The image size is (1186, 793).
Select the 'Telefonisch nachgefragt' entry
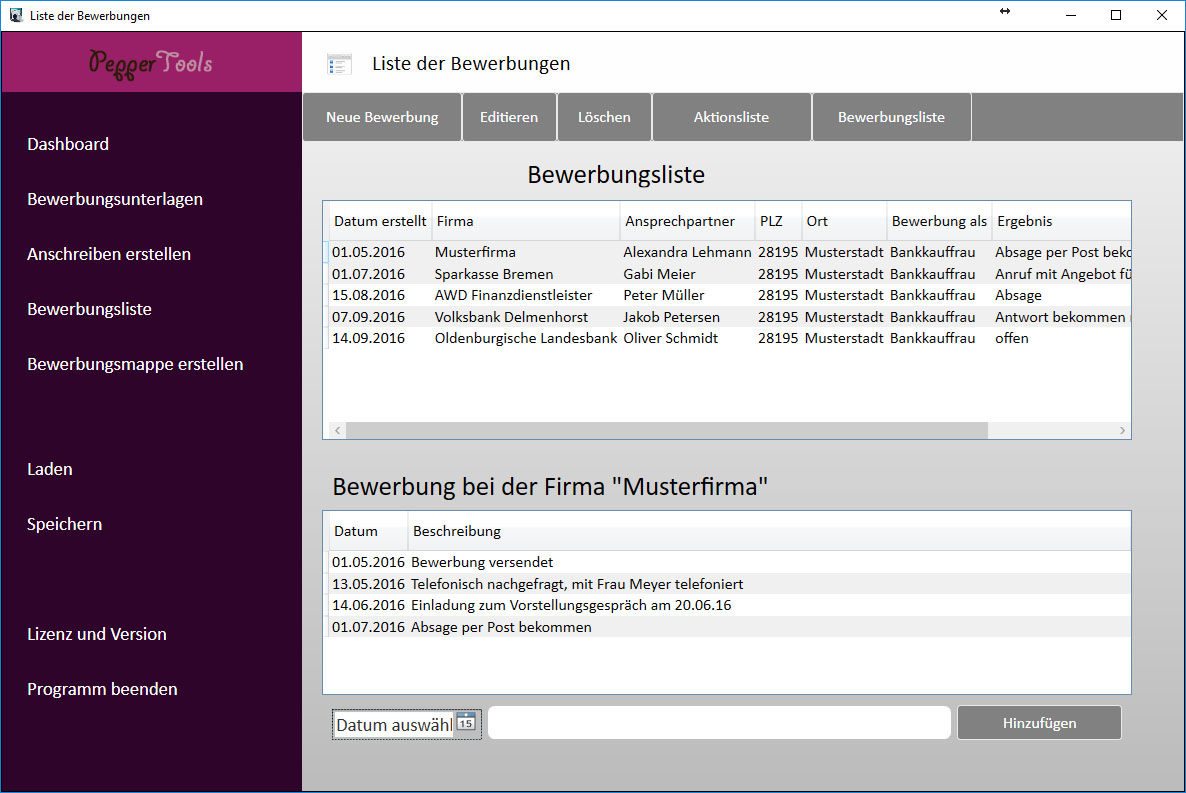729,584
